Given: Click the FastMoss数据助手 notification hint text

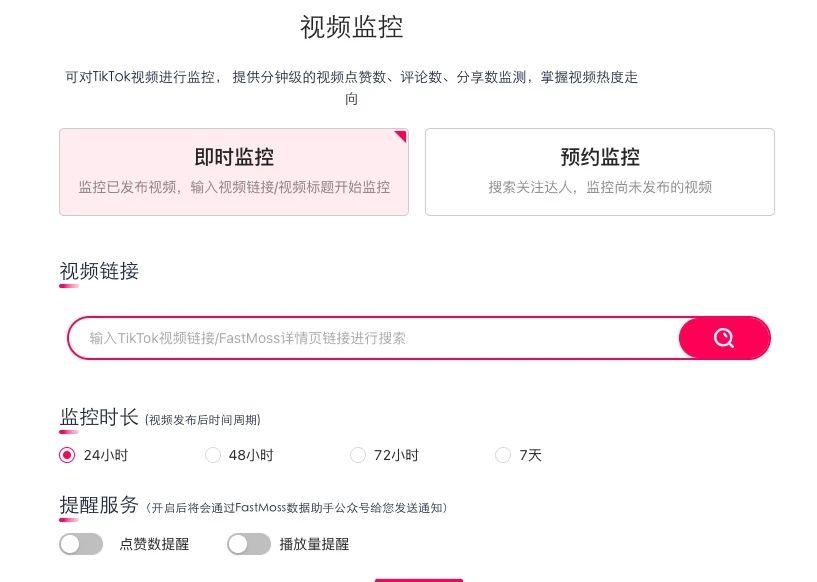Looking at the screenshot, I should pyautogui.click(x=296, y=508).
